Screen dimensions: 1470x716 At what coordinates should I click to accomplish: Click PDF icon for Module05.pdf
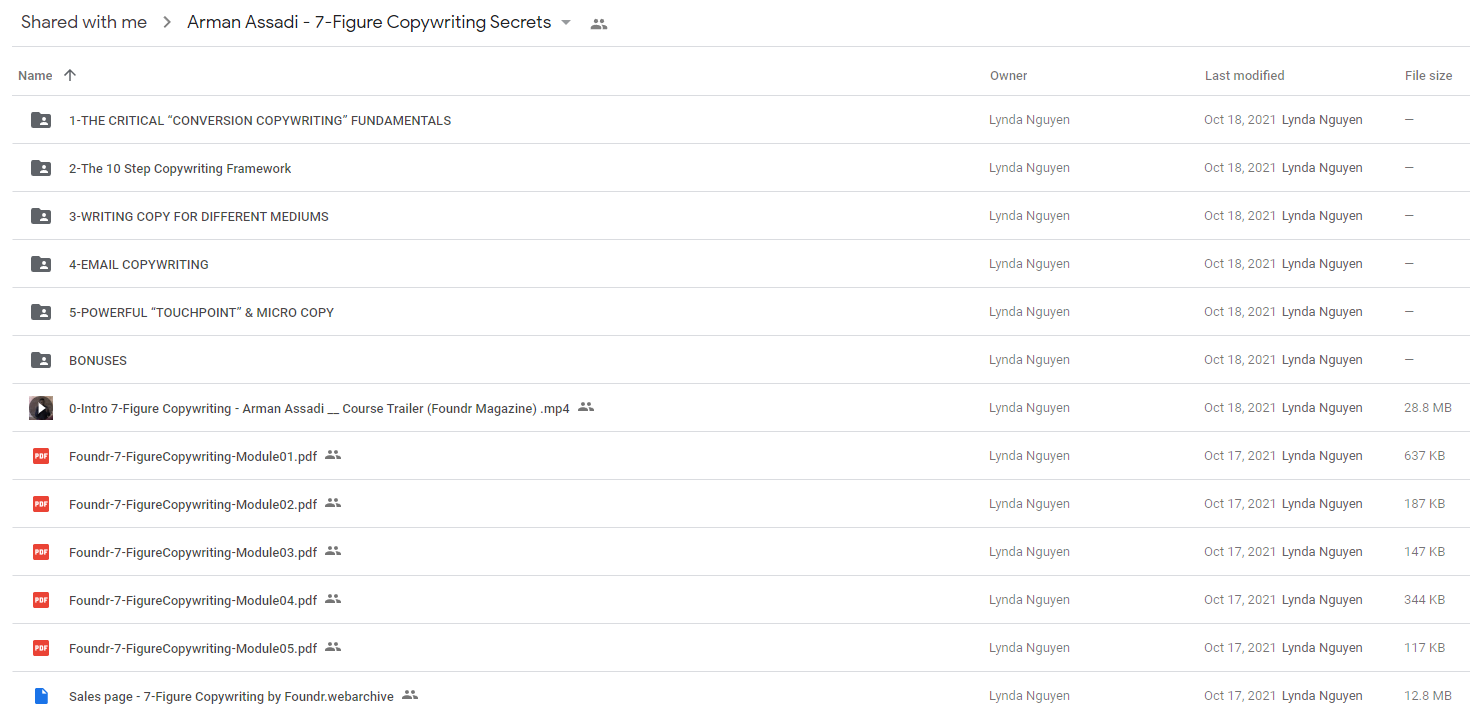pos(41,648)
